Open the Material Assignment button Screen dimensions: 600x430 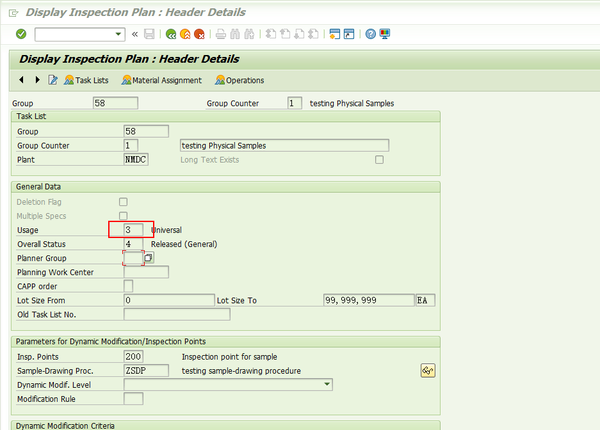pos(161,80)
